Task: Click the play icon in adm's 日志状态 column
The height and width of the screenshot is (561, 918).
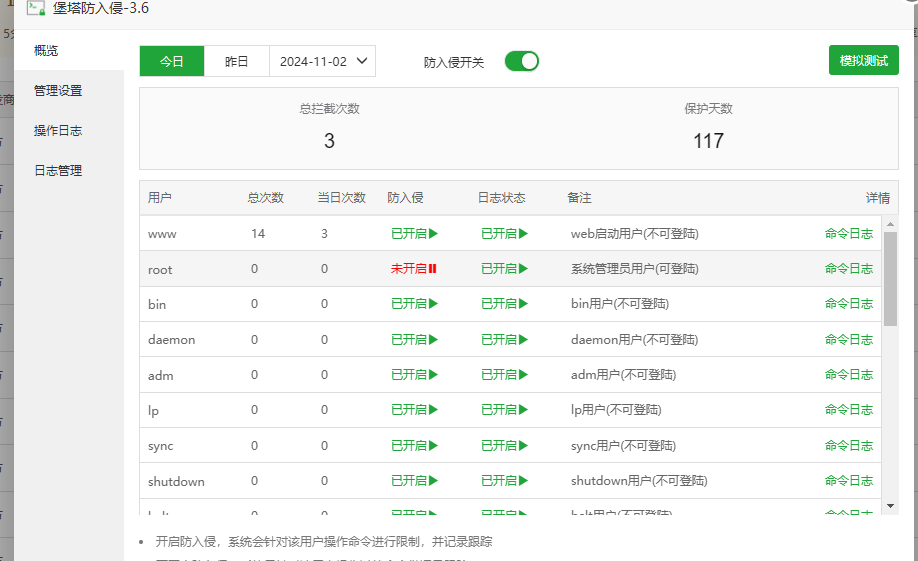Action: [523, 375]
